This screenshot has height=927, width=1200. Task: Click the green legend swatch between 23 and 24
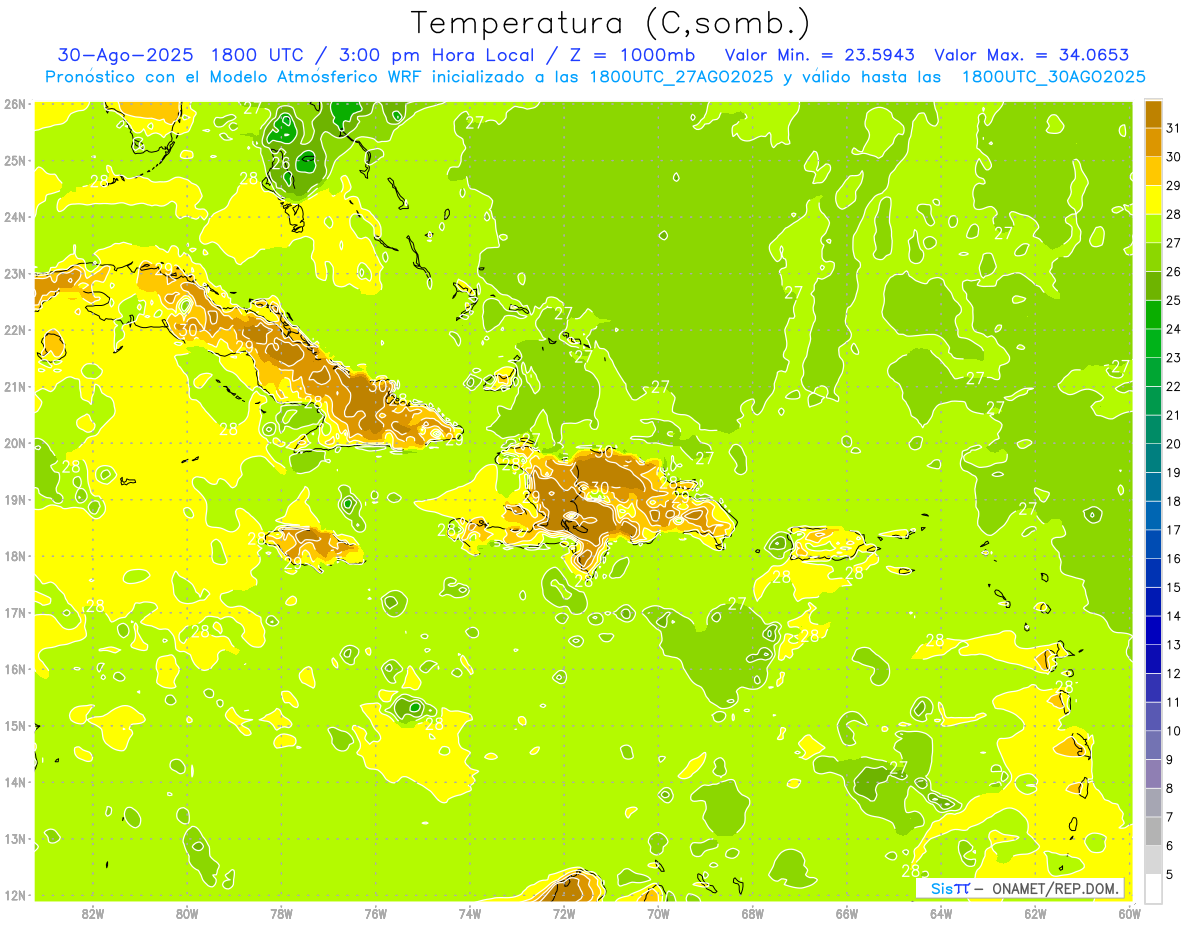[x=1153, y=343]
